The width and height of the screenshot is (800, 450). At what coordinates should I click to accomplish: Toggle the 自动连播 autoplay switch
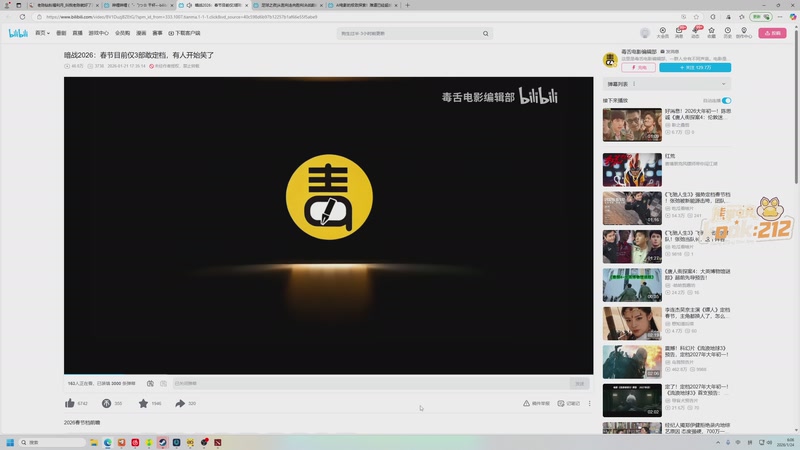[727, 101]
